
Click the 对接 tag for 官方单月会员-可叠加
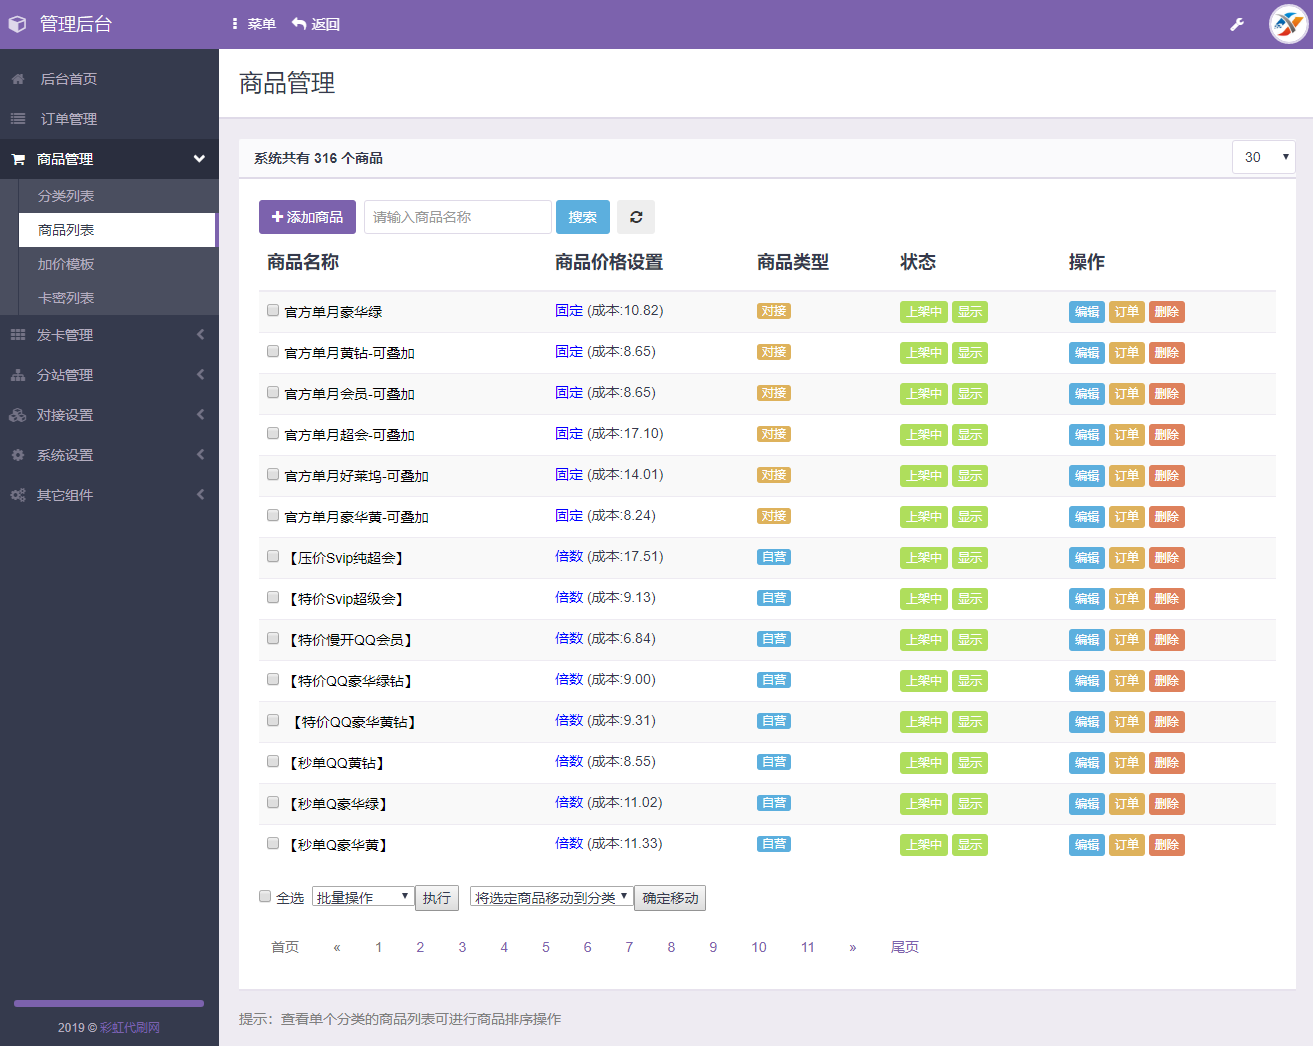774,393
